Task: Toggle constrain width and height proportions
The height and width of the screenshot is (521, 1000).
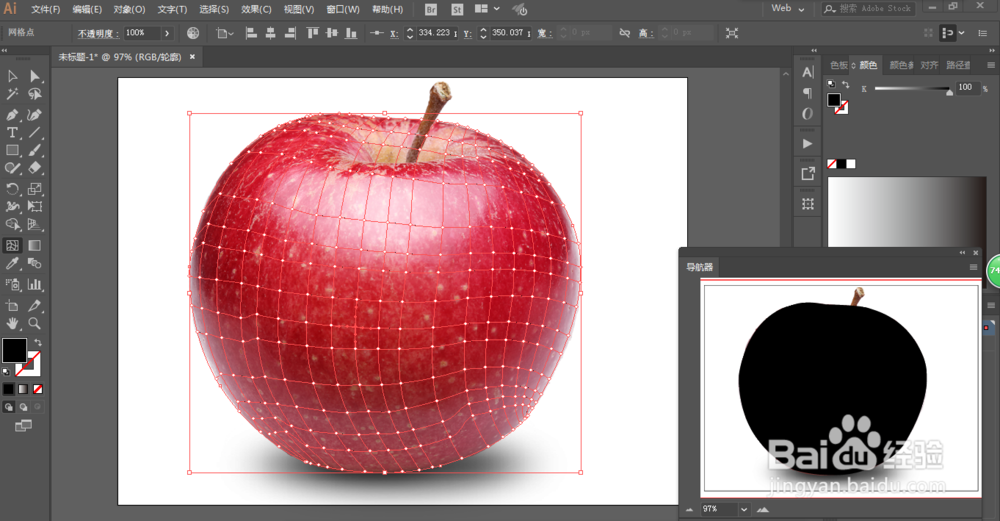Action: click(625, 33)
